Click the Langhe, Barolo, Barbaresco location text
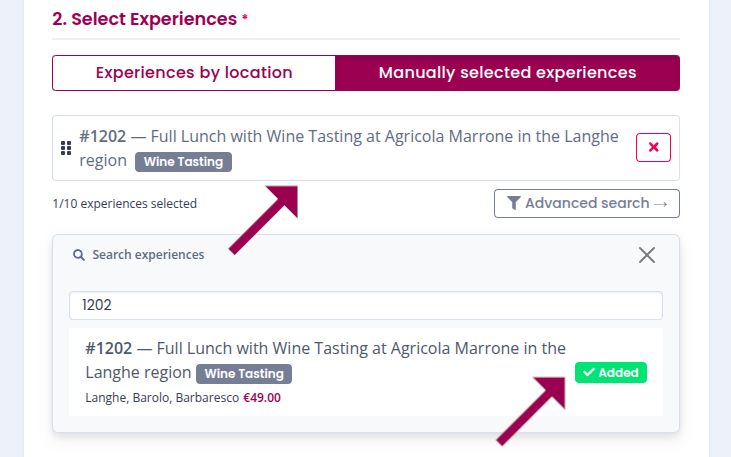731x457 pixels. coord(162,397)
